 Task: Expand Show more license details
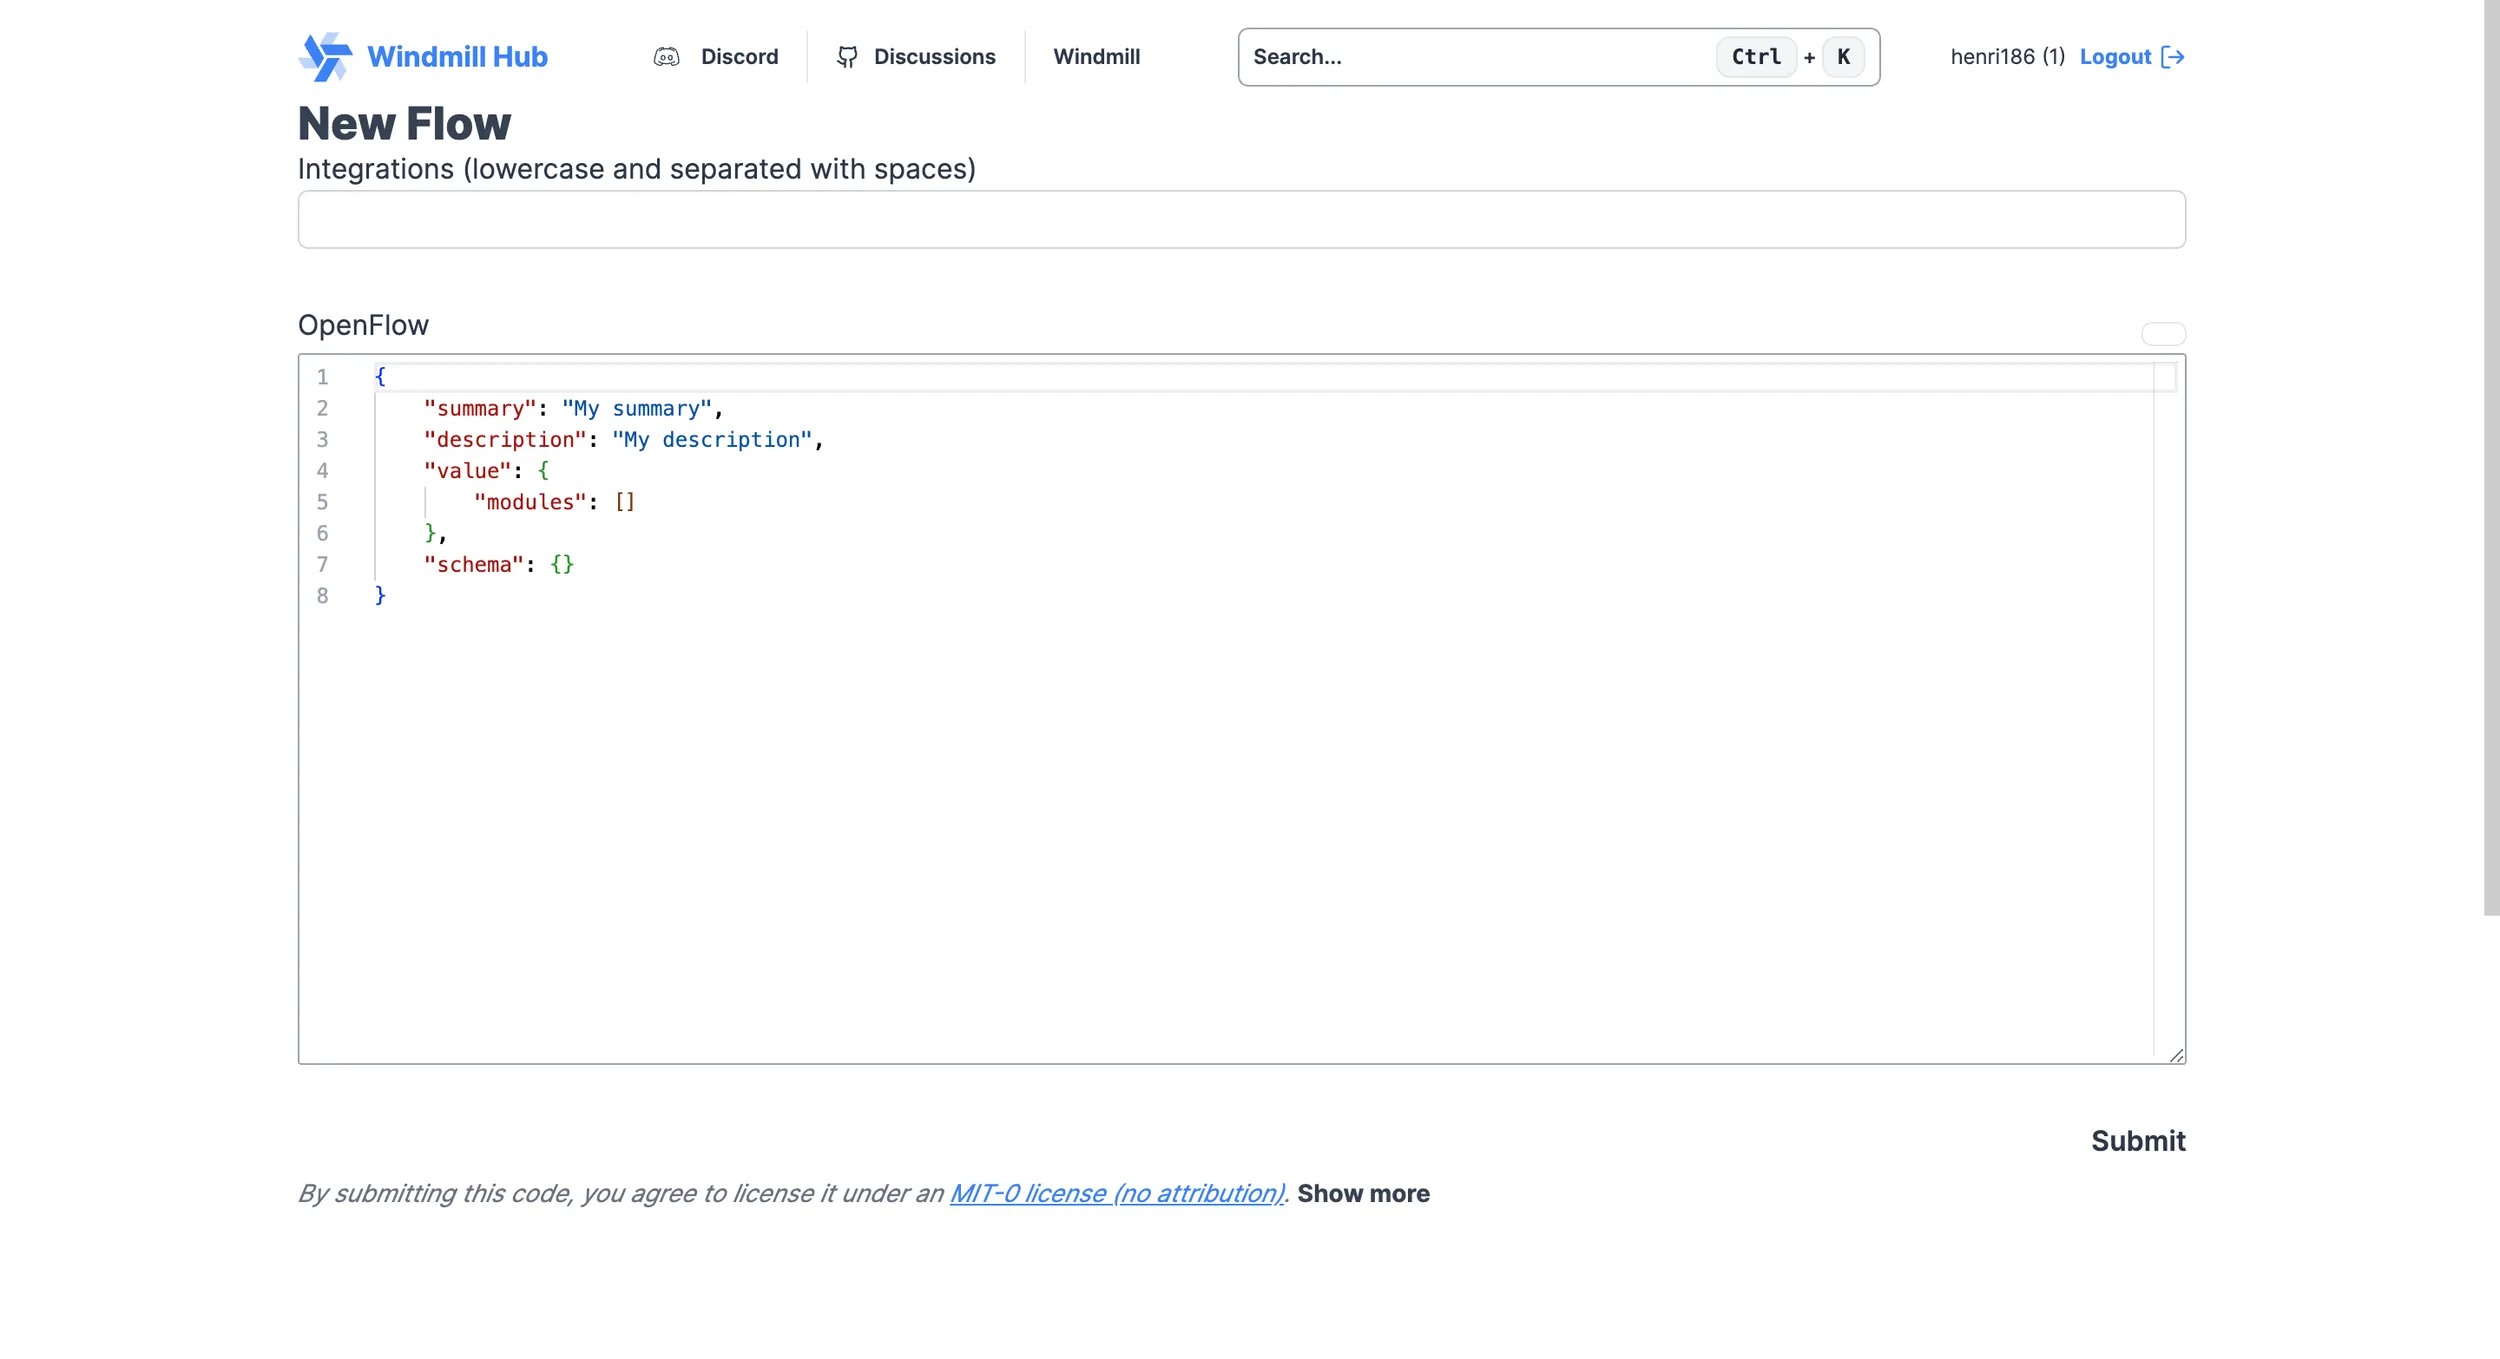click(1363, 1193)
